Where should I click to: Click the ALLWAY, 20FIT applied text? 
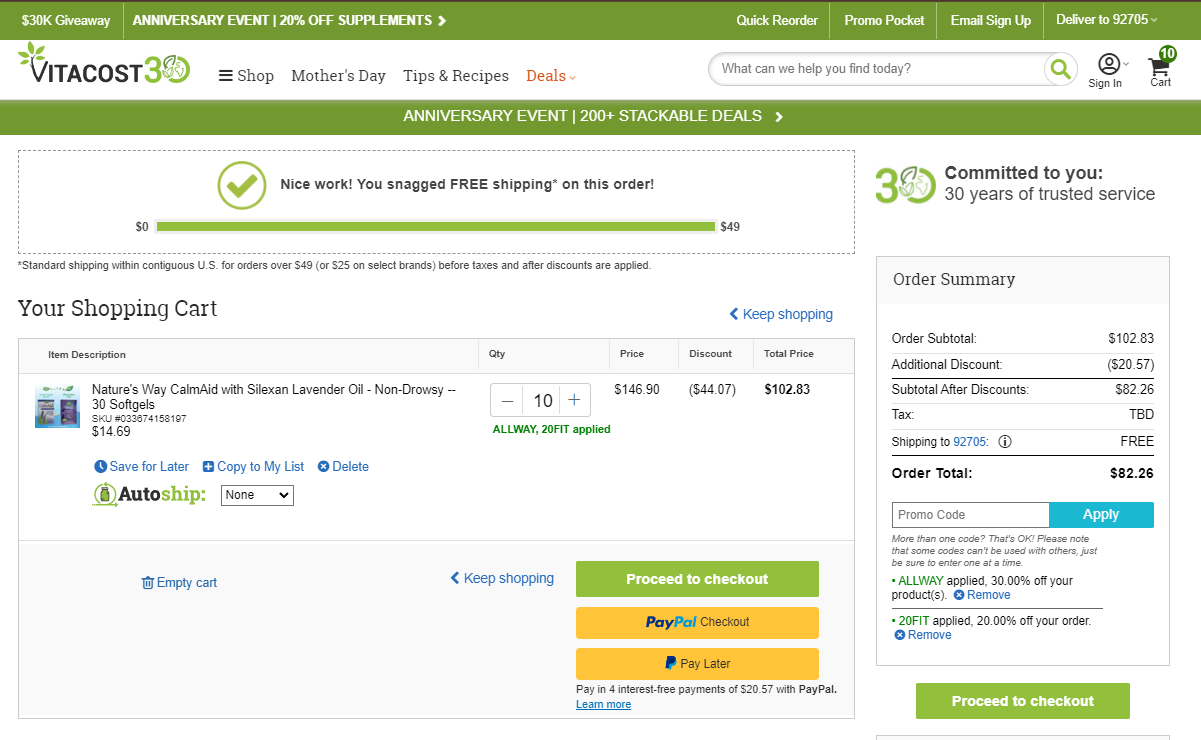tap(551, 429)
